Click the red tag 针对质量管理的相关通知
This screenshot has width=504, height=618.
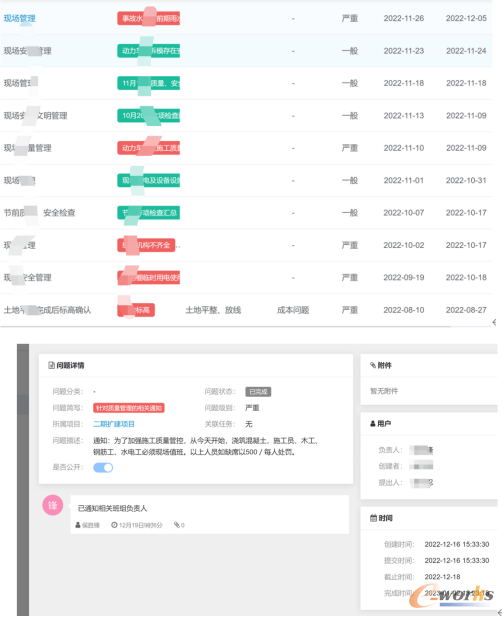pyautogui.click(x=129, y=408)
